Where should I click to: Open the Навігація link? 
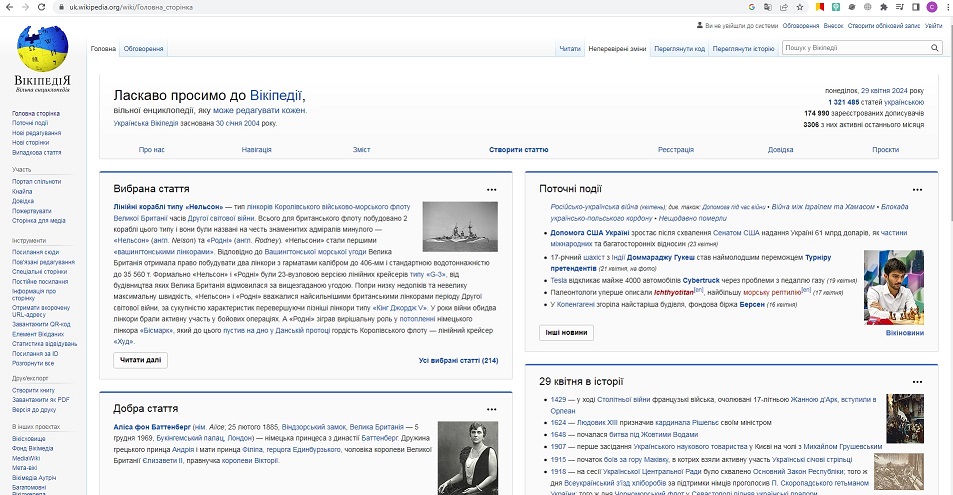(x=256, y=150)
